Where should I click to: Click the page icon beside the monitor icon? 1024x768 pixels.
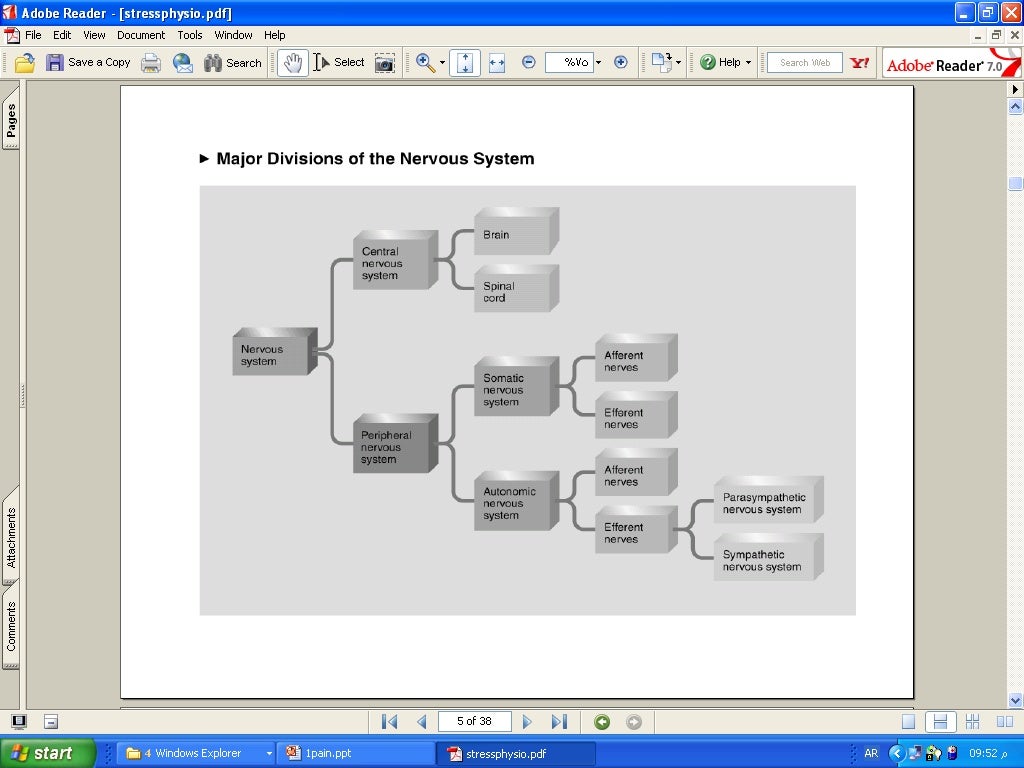click(51, 722)
